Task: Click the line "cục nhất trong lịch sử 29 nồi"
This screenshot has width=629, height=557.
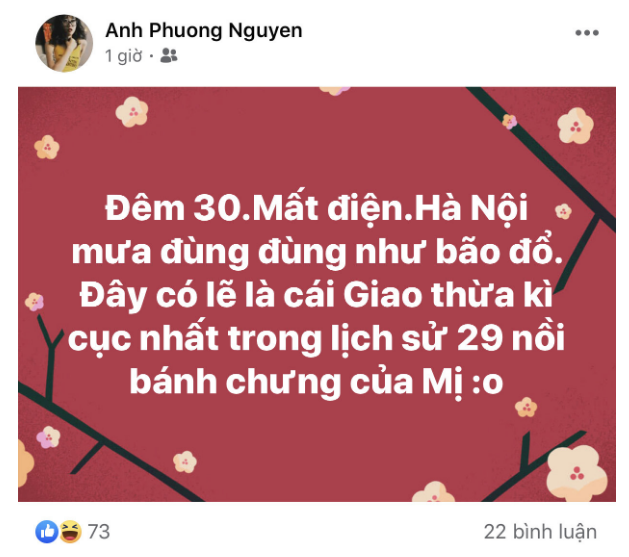Action: [x=316, y=338]
